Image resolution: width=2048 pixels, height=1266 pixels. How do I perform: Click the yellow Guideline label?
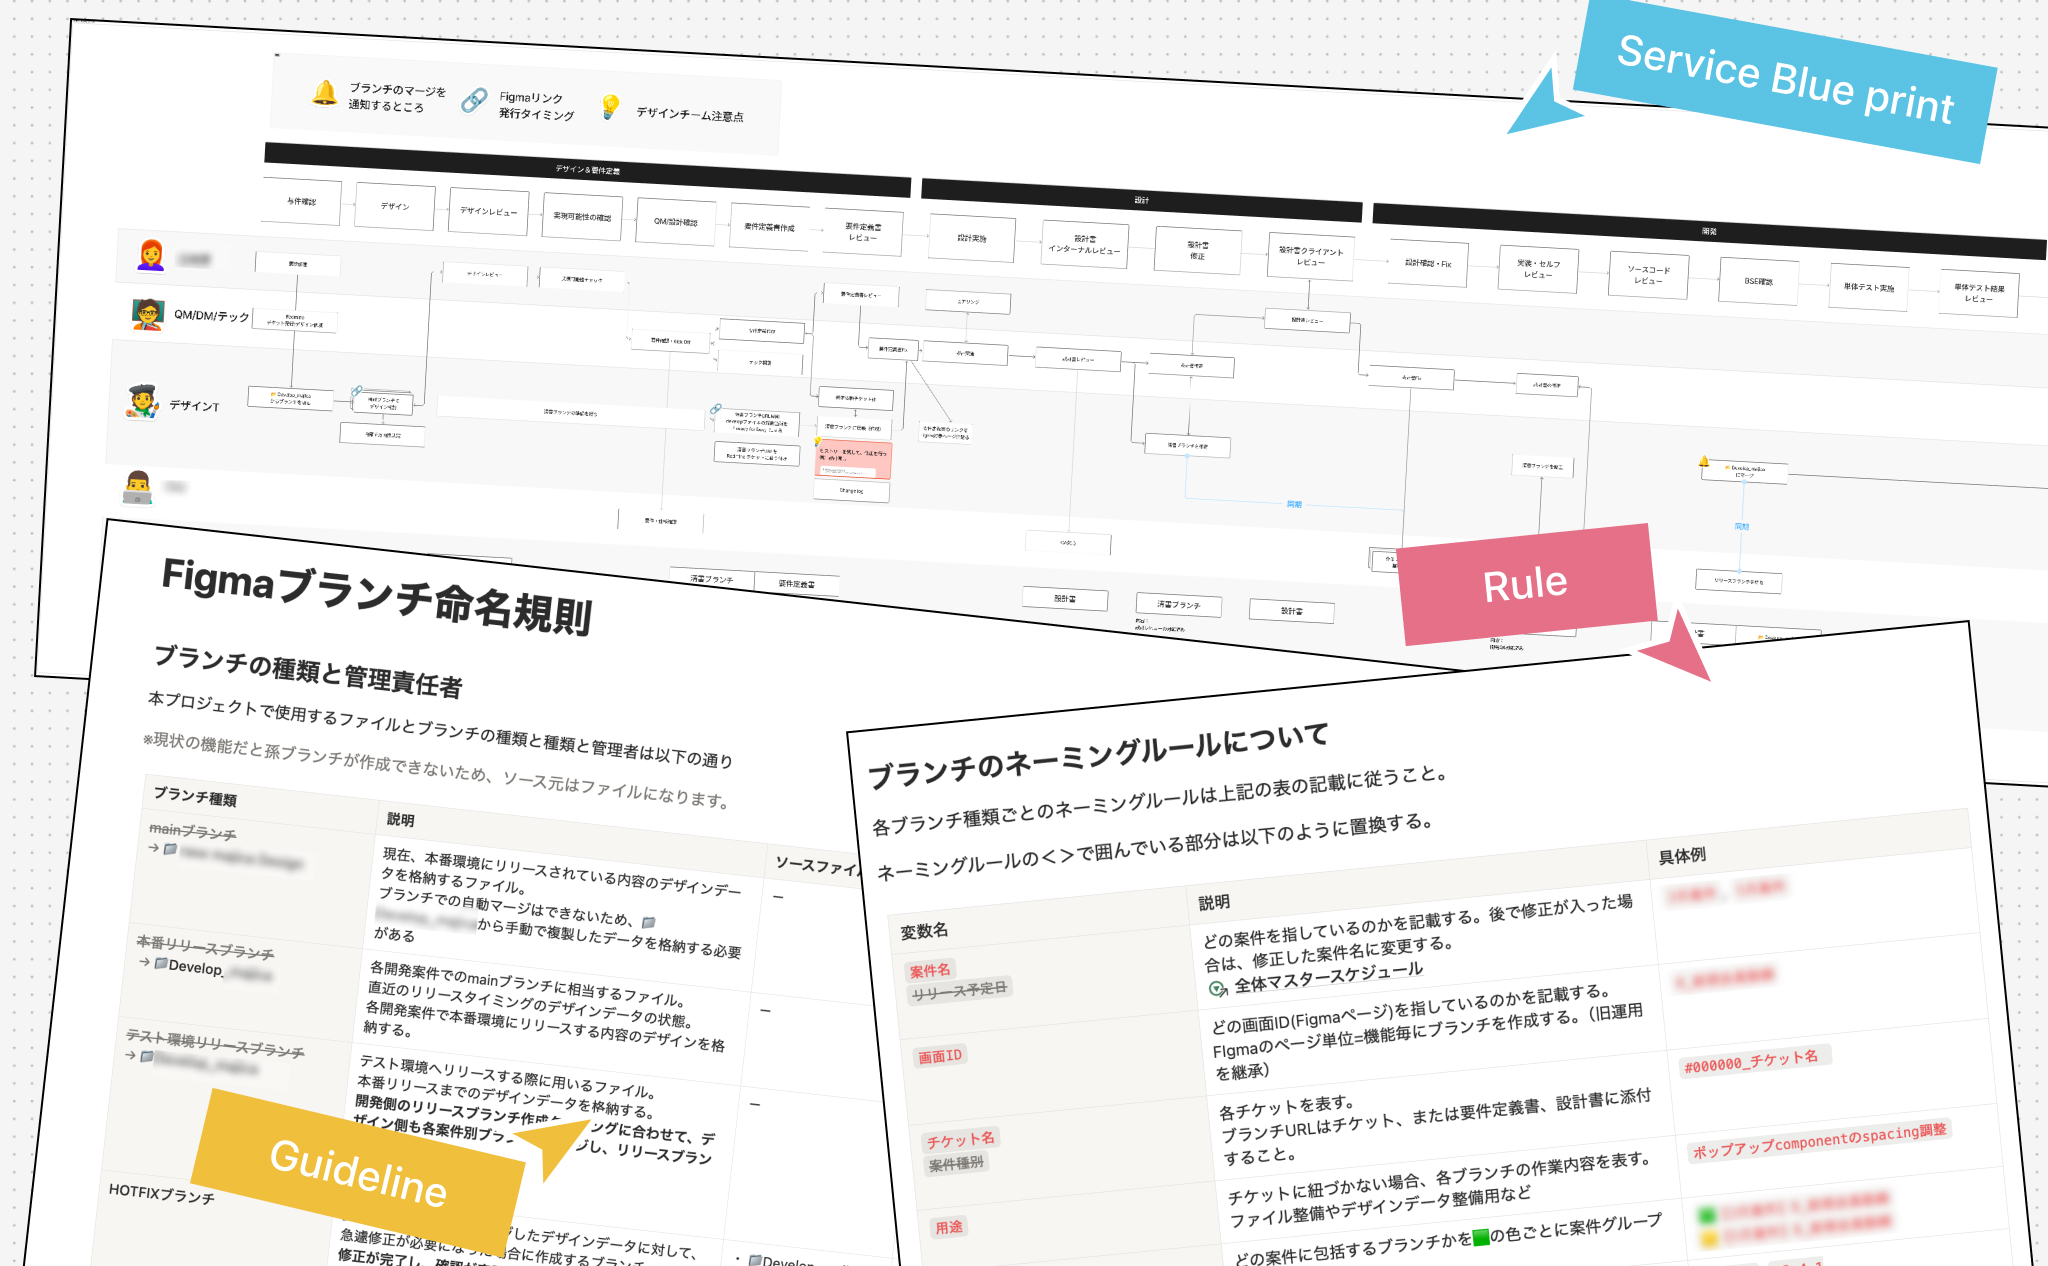pyautogui.click(x=358, y=1172)
